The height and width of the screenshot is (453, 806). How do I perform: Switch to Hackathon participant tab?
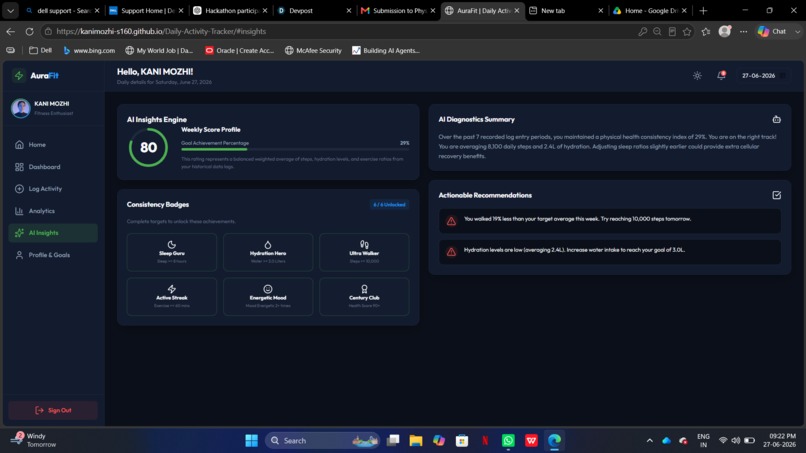pyautogui.click(x=230, y=10)
